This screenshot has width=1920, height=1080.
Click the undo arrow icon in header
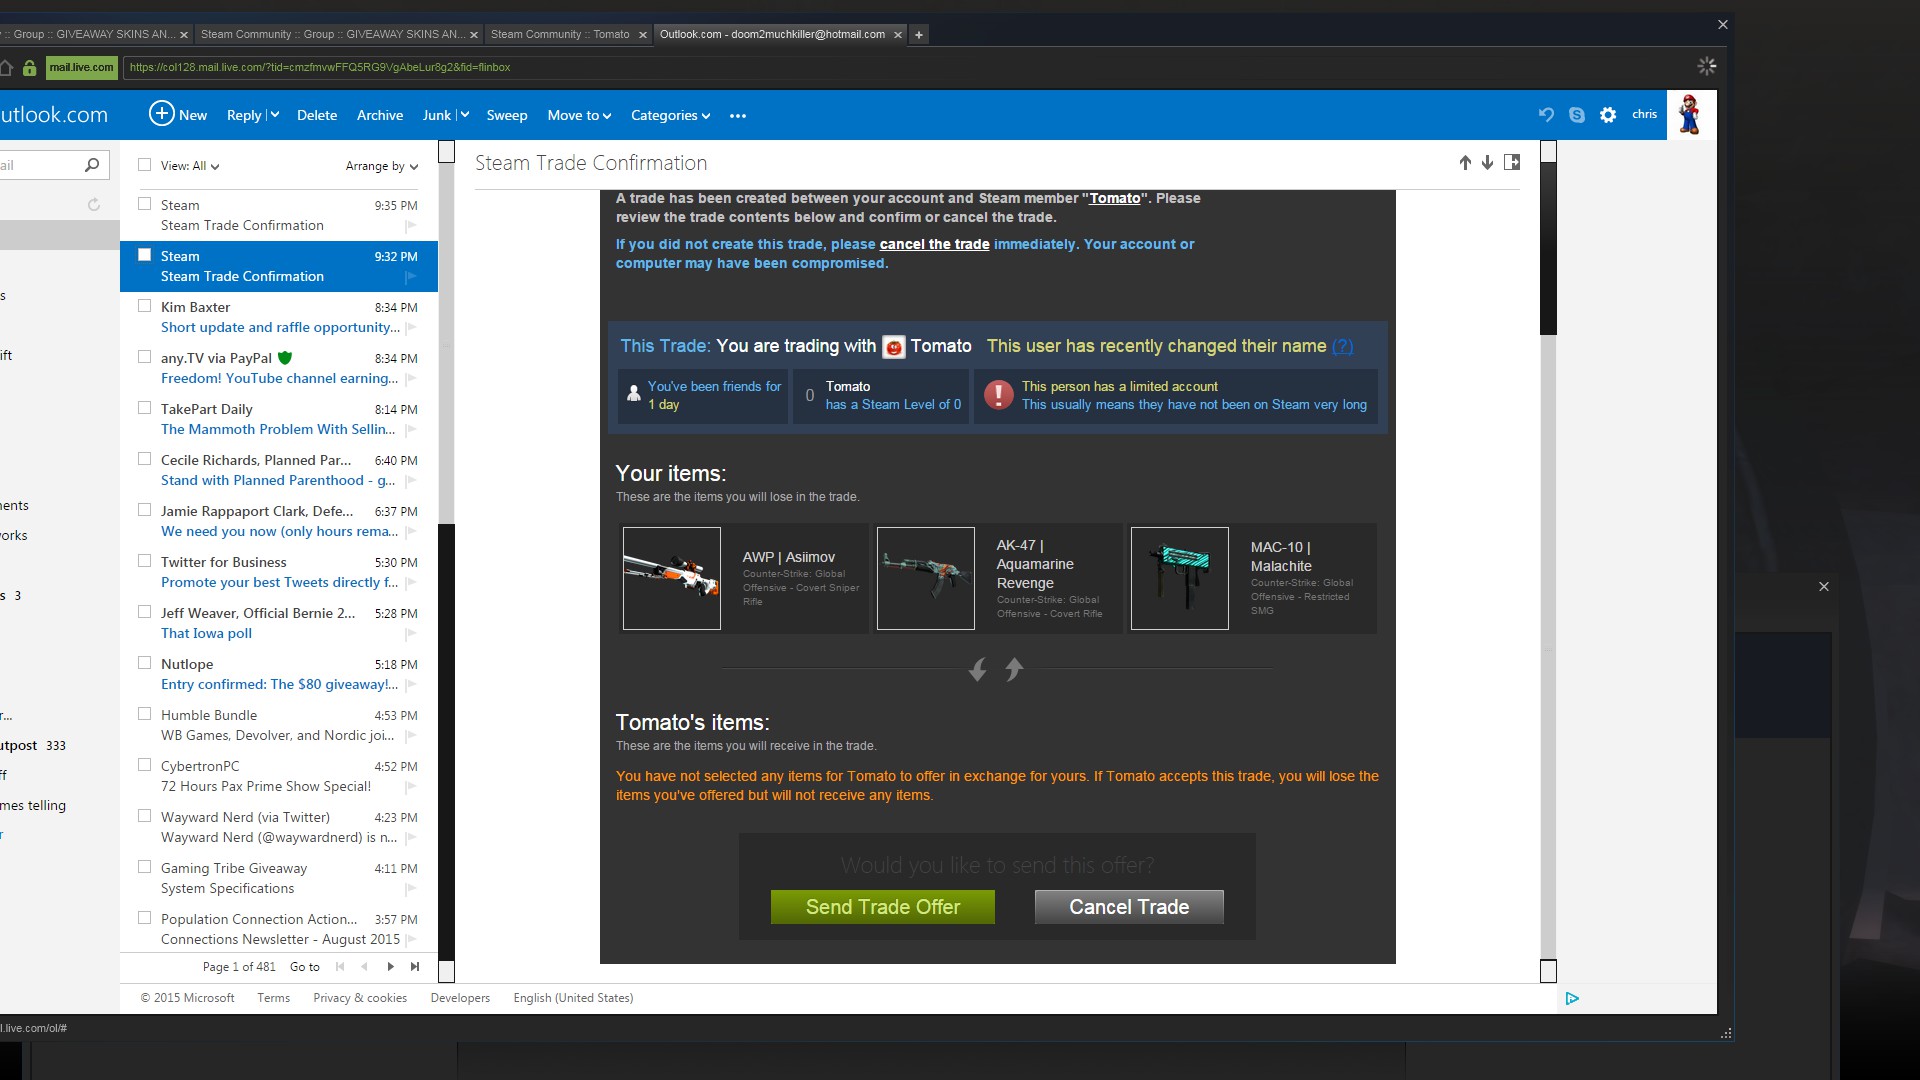click(1546, 115)
